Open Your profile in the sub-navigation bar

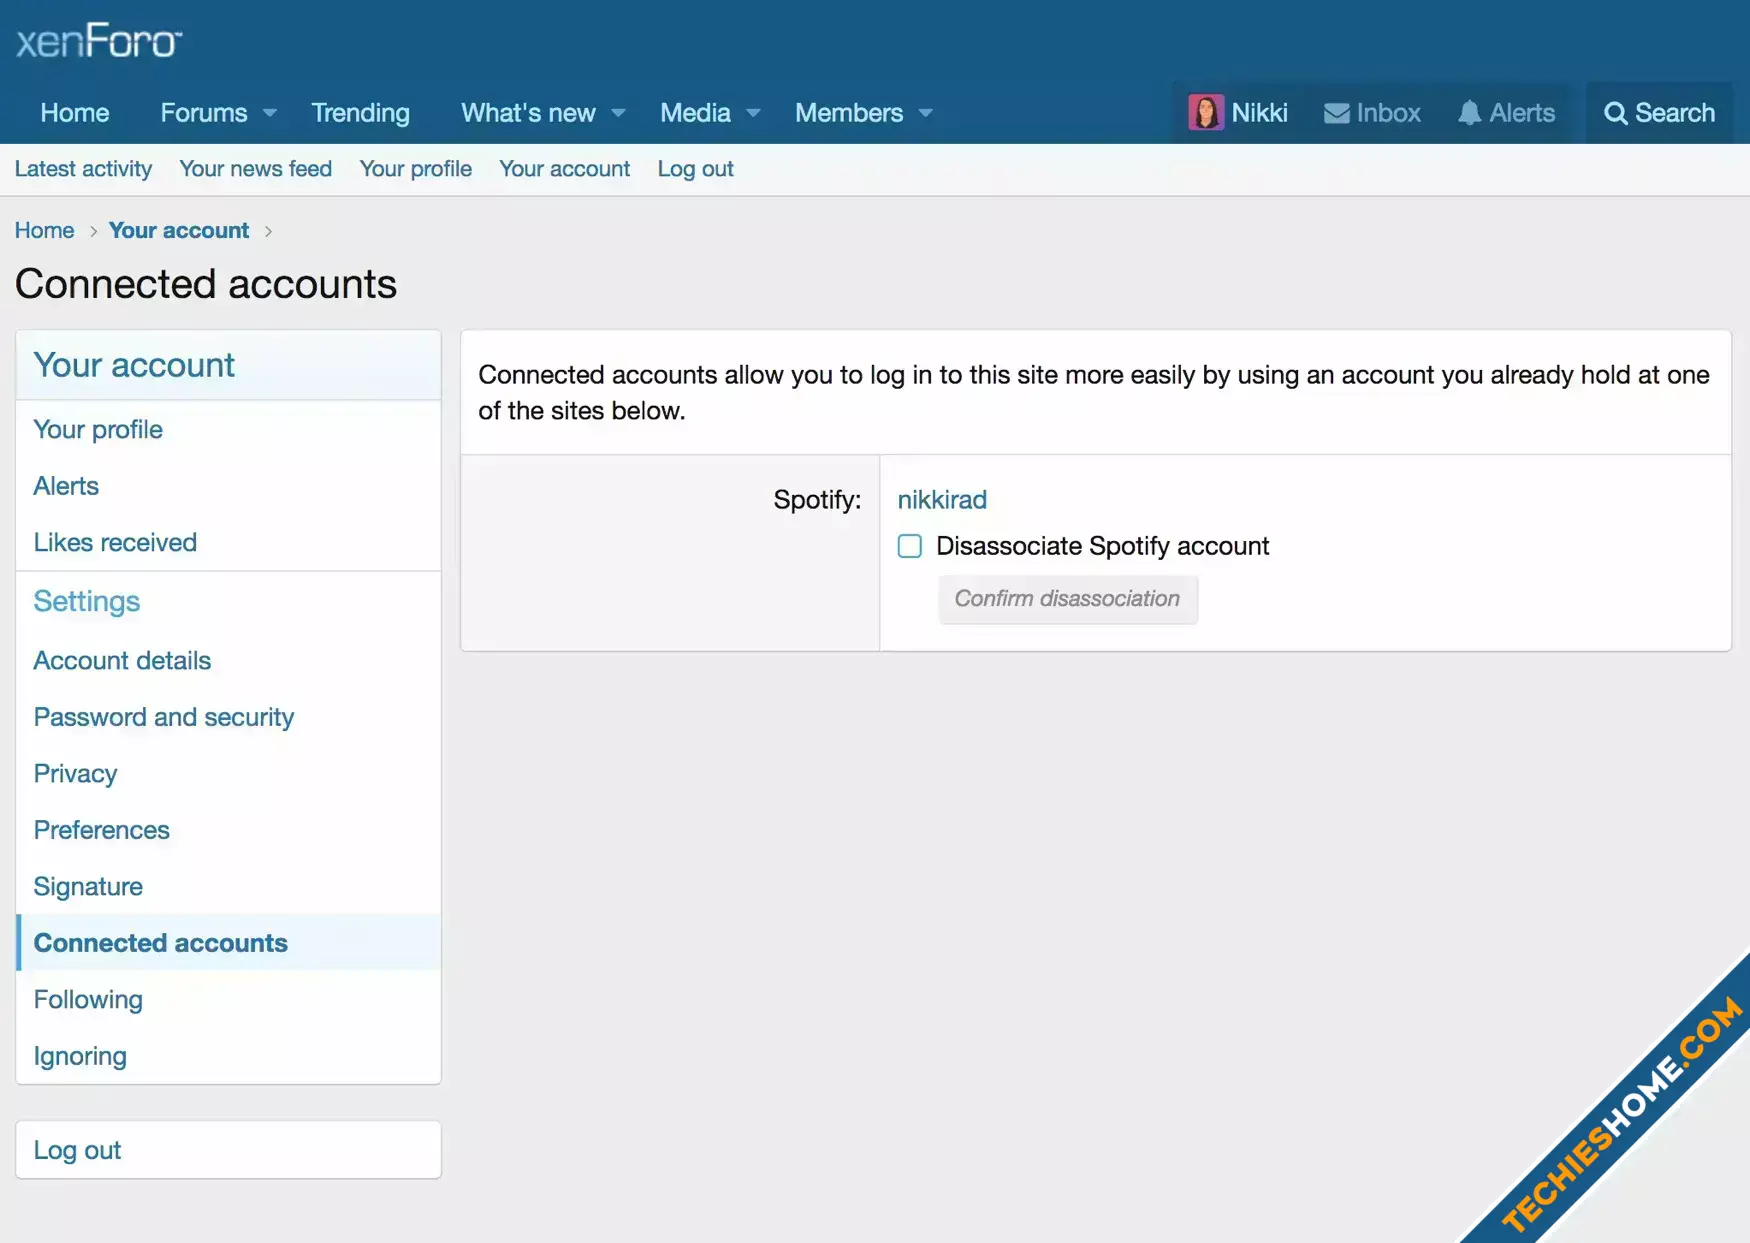(x=415, y=169)
